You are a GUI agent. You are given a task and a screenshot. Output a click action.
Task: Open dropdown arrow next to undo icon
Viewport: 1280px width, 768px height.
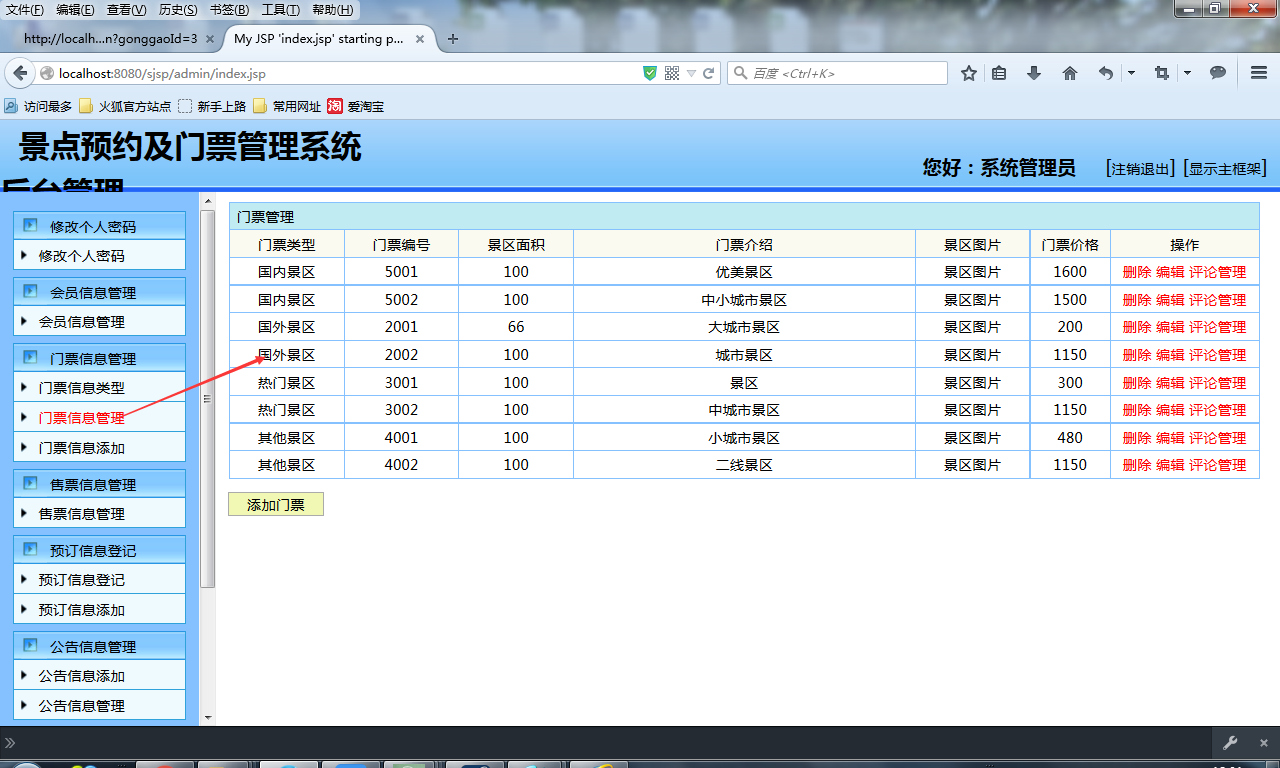(x=1131, y=73)
